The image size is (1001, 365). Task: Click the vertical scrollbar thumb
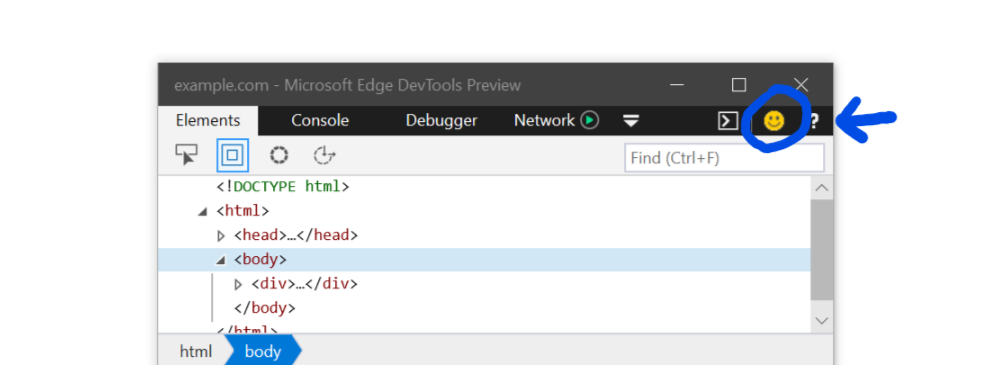click(x=822, y=250)
